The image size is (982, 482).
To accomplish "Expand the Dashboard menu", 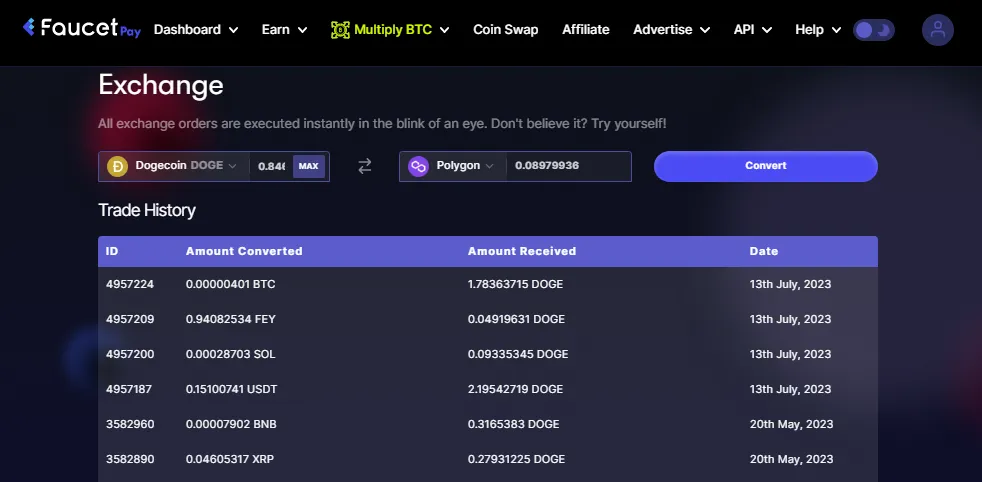I will 196,29.
